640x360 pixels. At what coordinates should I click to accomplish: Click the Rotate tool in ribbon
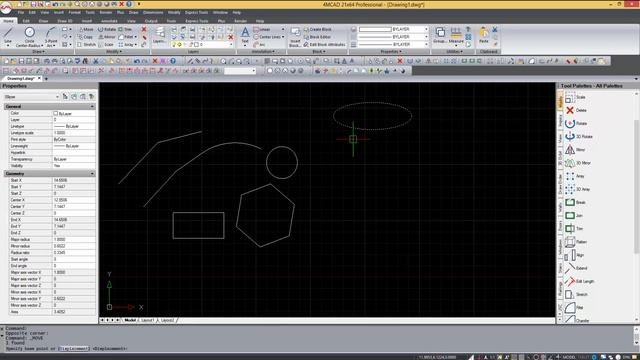pyautogui.click(x=107, y=29)
